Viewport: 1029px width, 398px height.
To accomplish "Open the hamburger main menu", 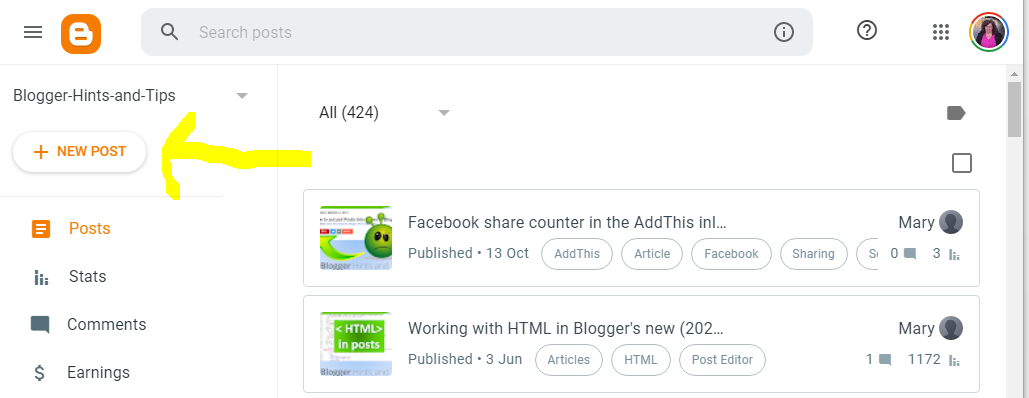I will pos(33,32).
